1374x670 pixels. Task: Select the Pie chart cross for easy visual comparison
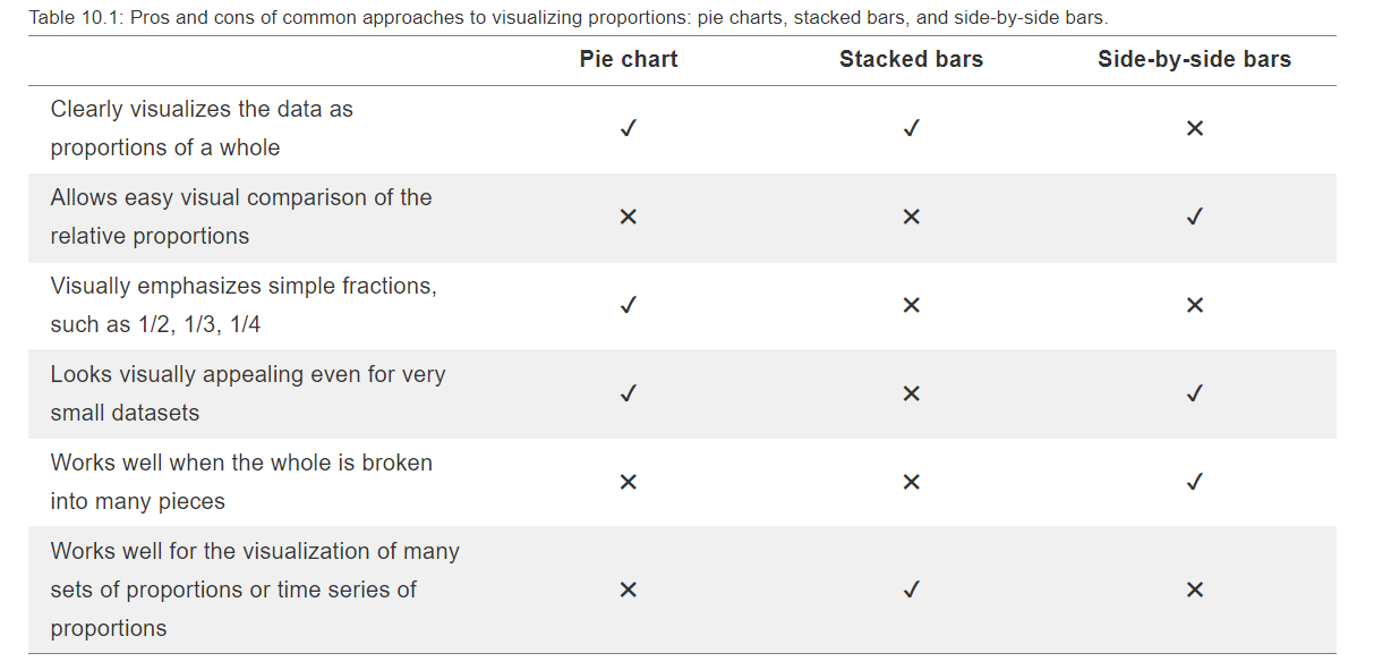tap(628, 217)
